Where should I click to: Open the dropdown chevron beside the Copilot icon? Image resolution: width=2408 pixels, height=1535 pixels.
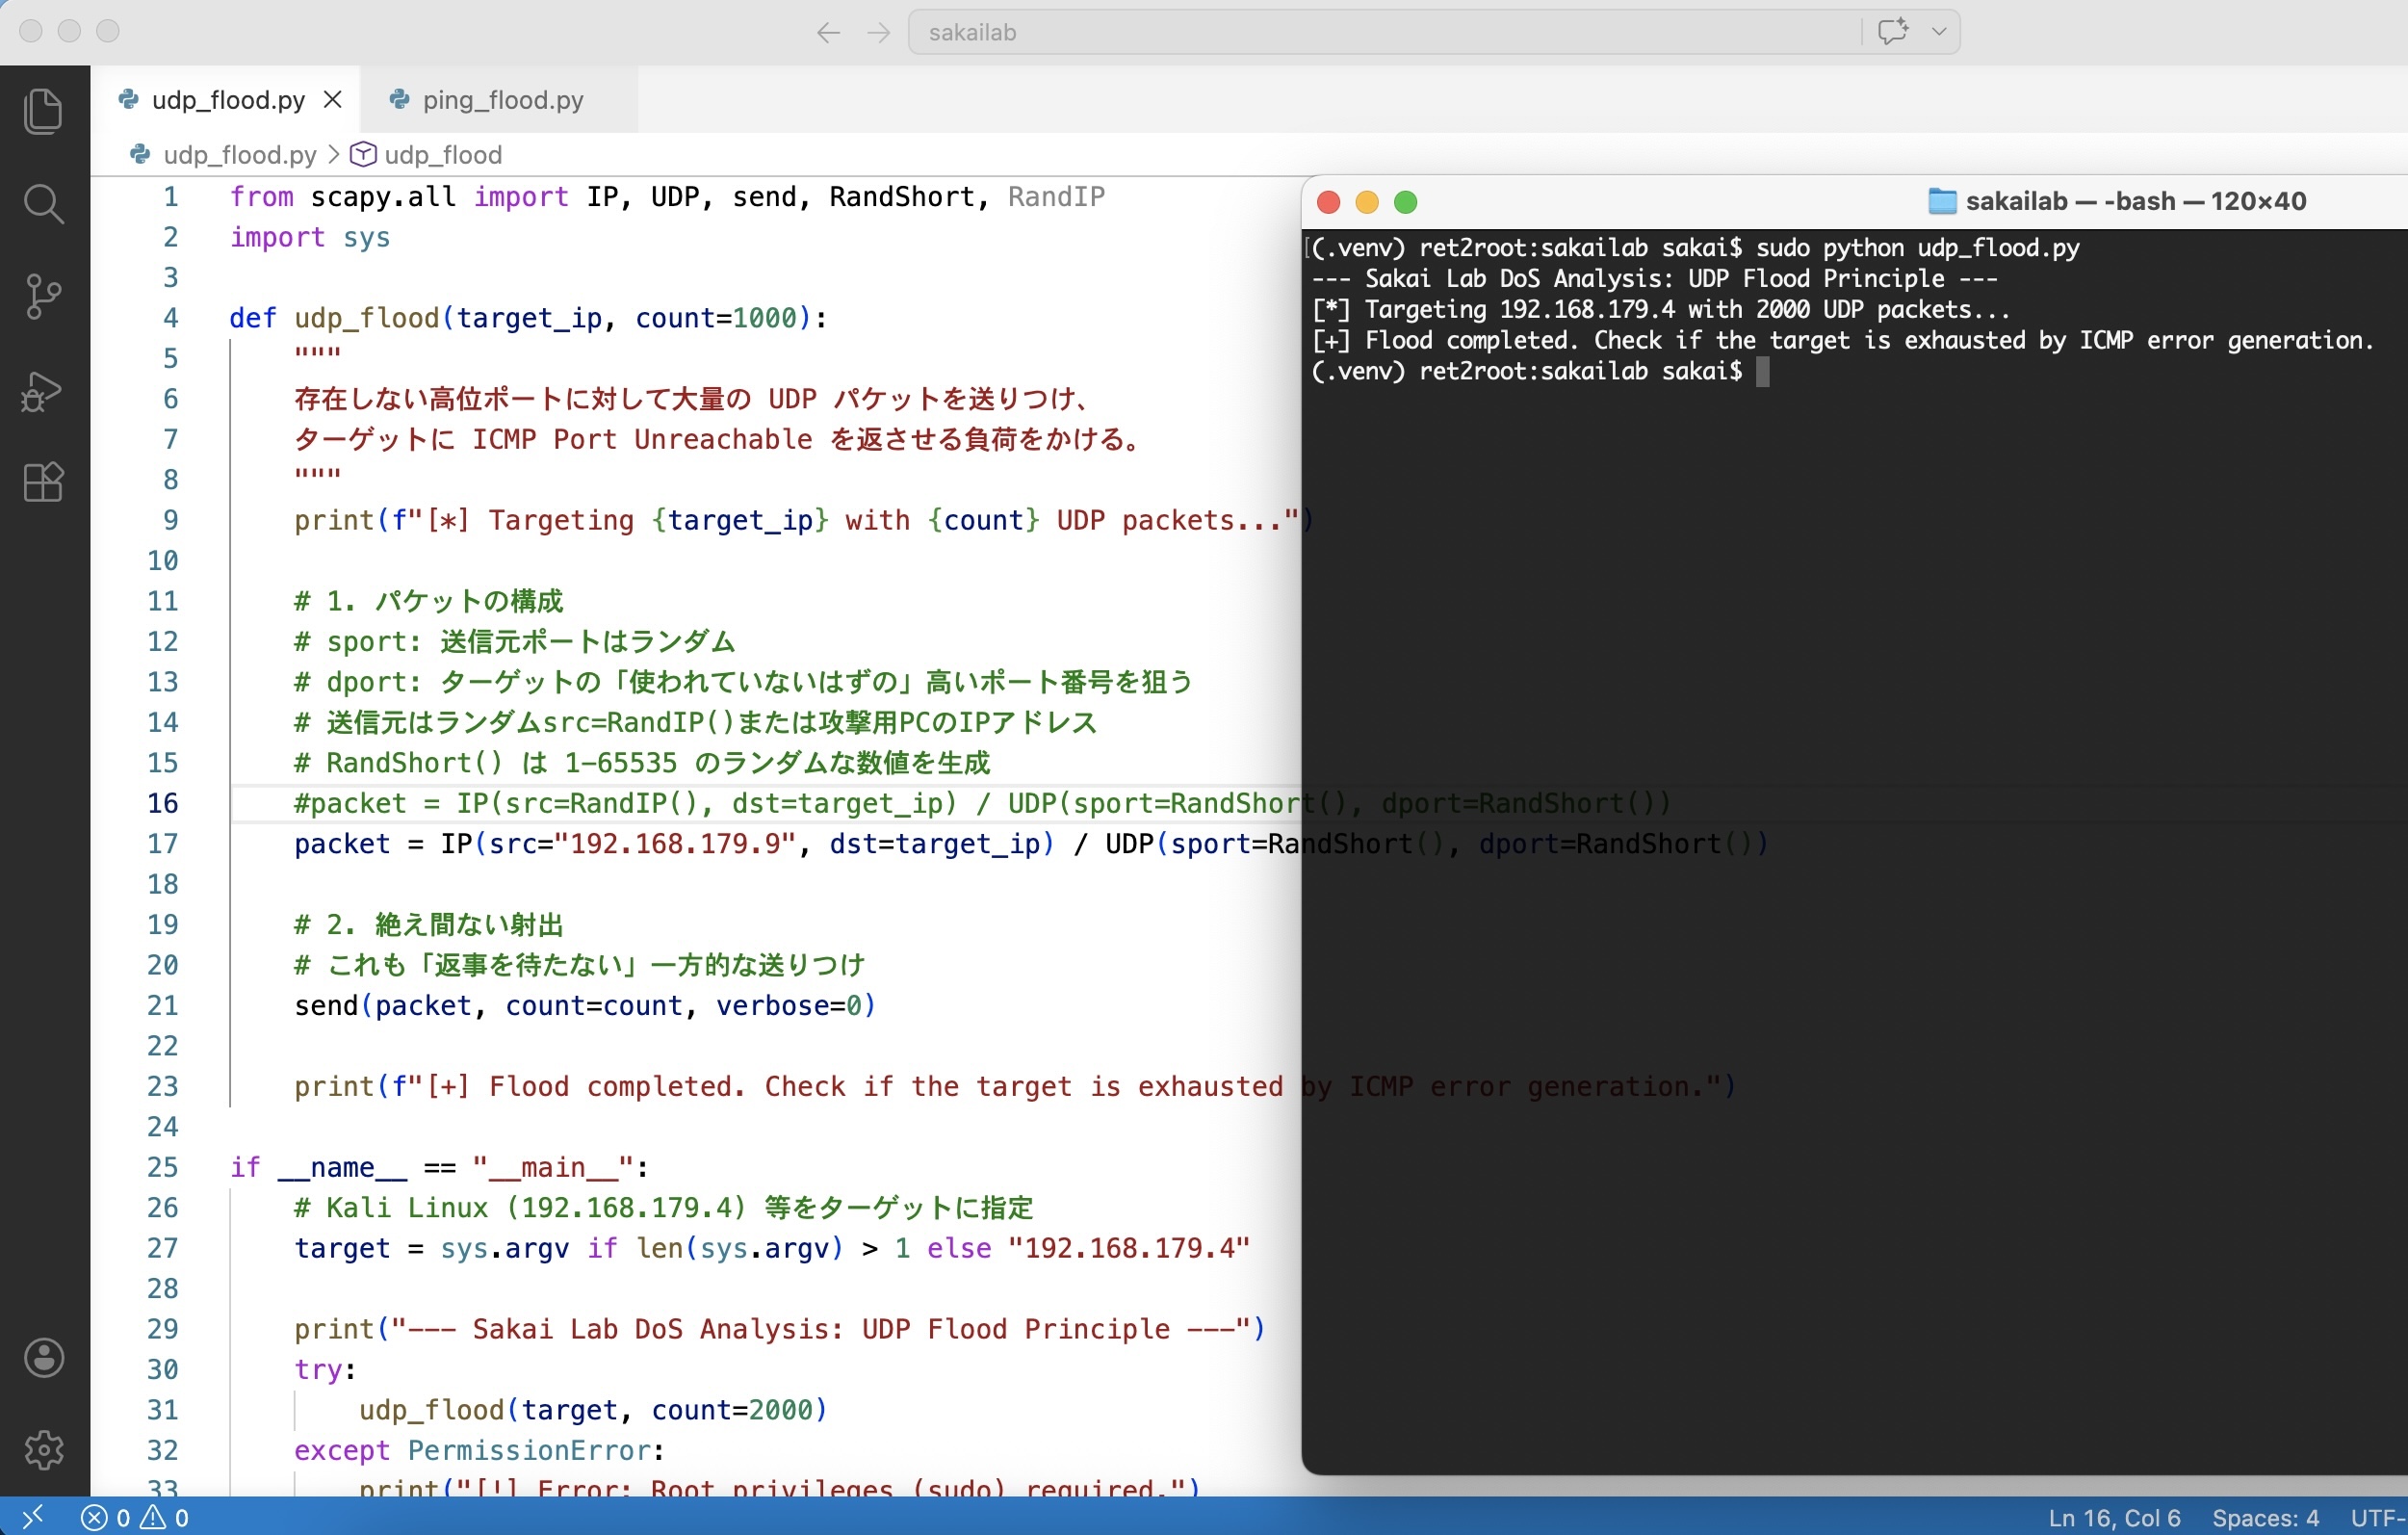click(x=1938, y=32)
